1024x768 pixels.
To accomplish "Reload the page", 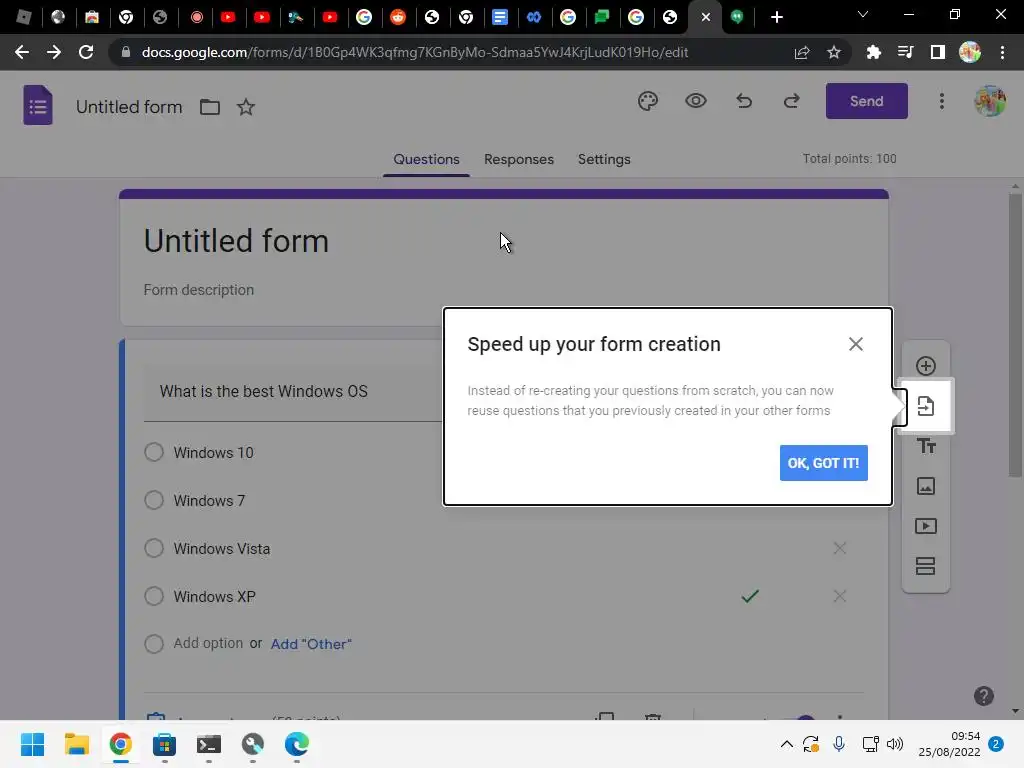I will pos(86,52).
